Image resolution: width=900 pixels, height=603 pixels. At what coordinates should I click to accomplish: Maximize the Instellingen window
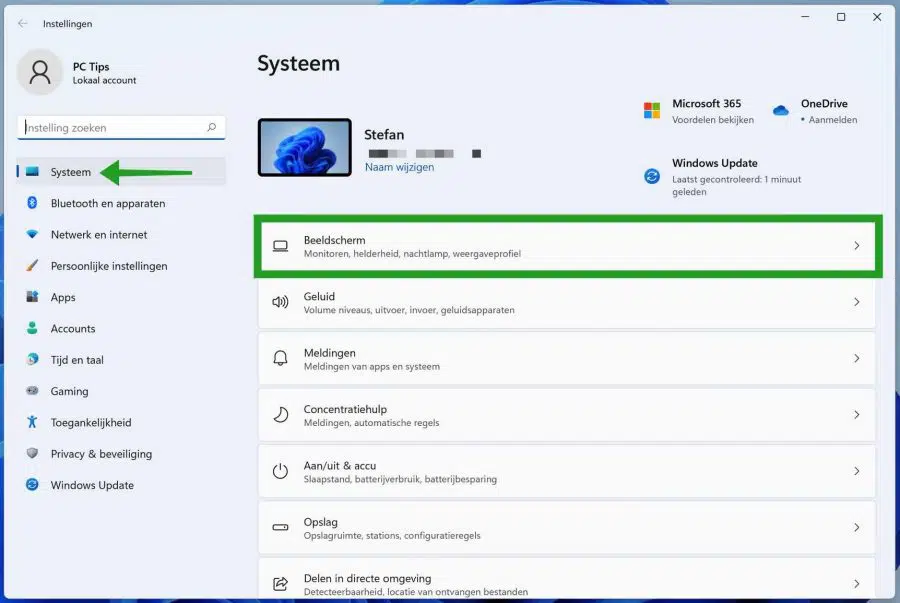841,17
